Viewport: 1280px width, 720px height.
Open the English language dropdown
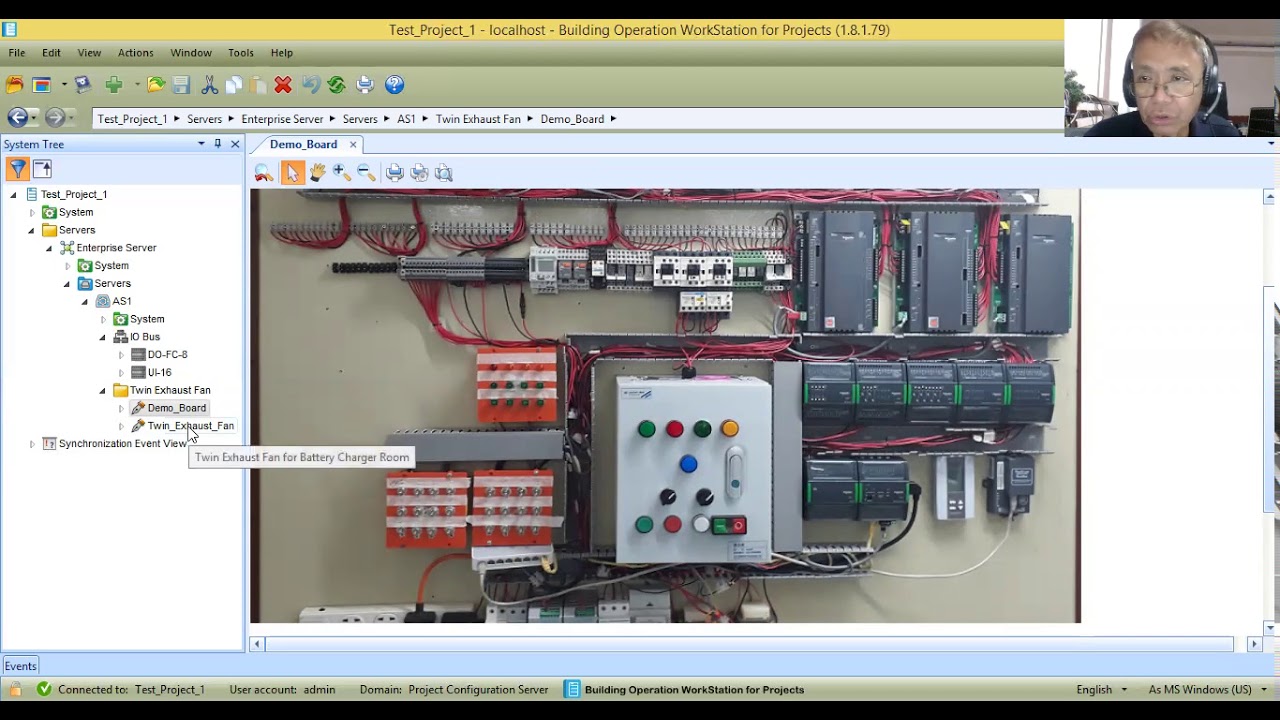[1102, 690]
